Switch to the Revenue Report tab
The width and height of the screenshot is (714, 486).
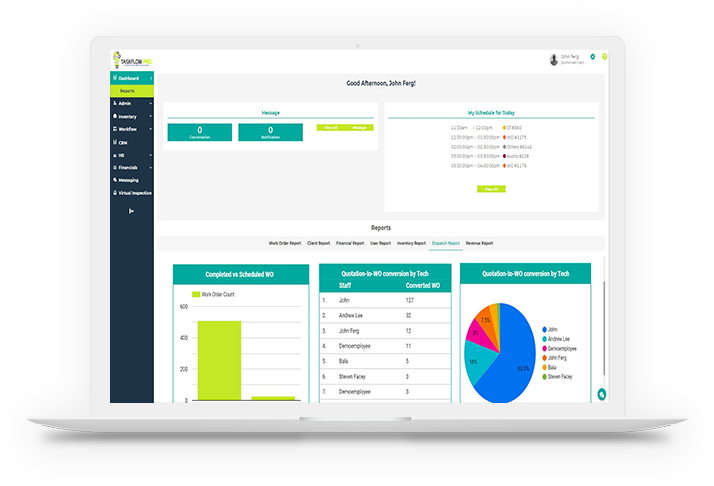click(x=479, y=243)
